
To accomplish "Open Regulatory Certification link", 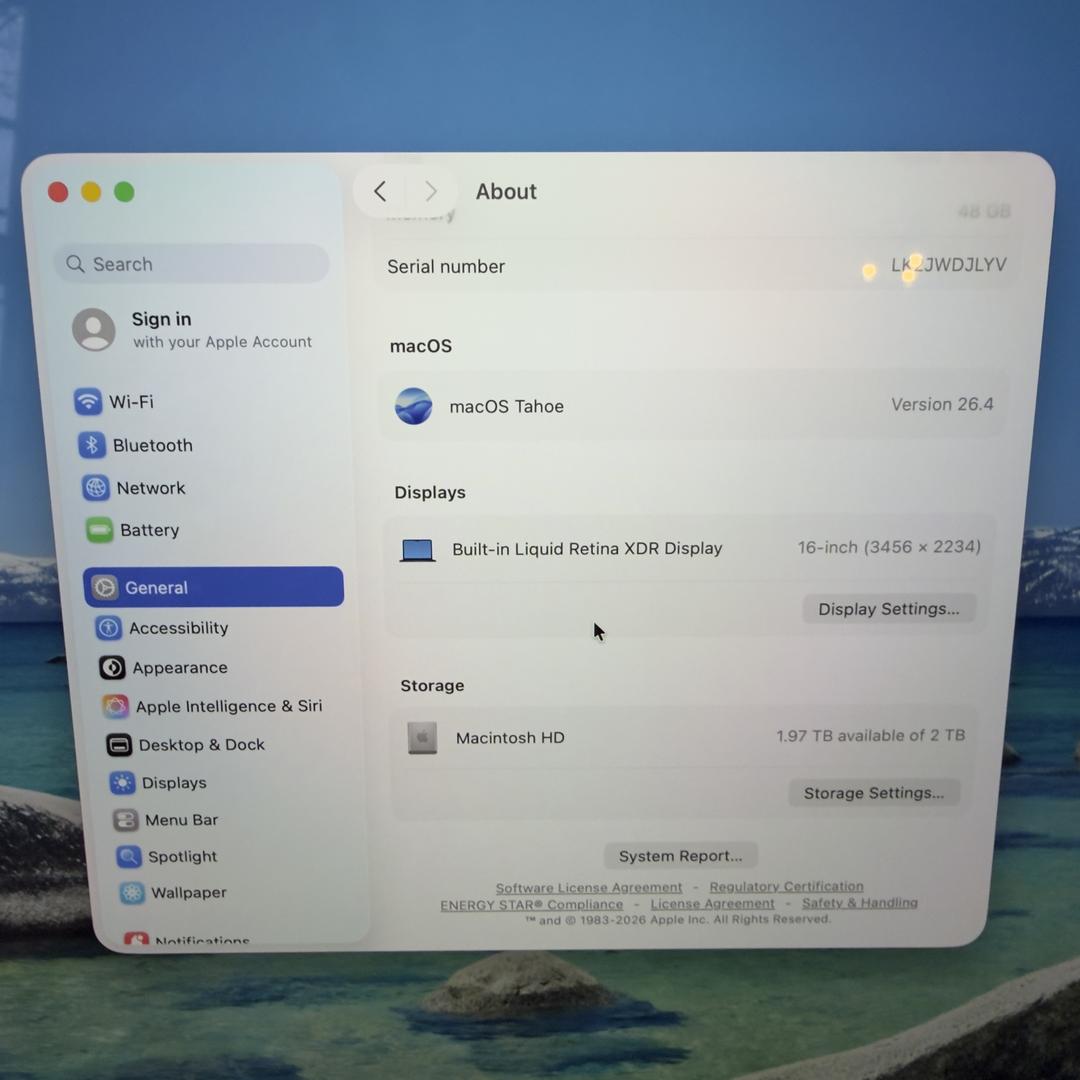I will coord(787,886).
